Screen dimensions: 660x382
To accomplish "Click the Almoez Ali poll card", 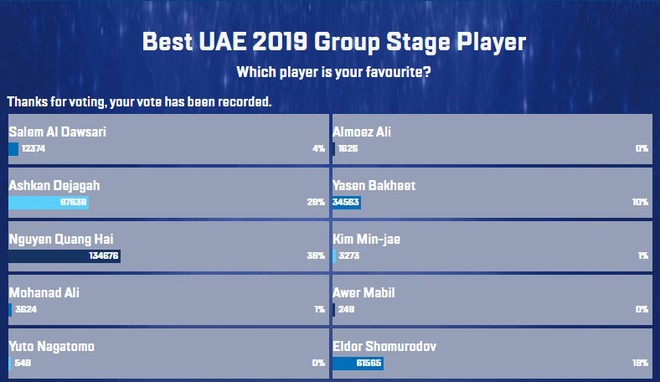I will (x=492, y=139).
